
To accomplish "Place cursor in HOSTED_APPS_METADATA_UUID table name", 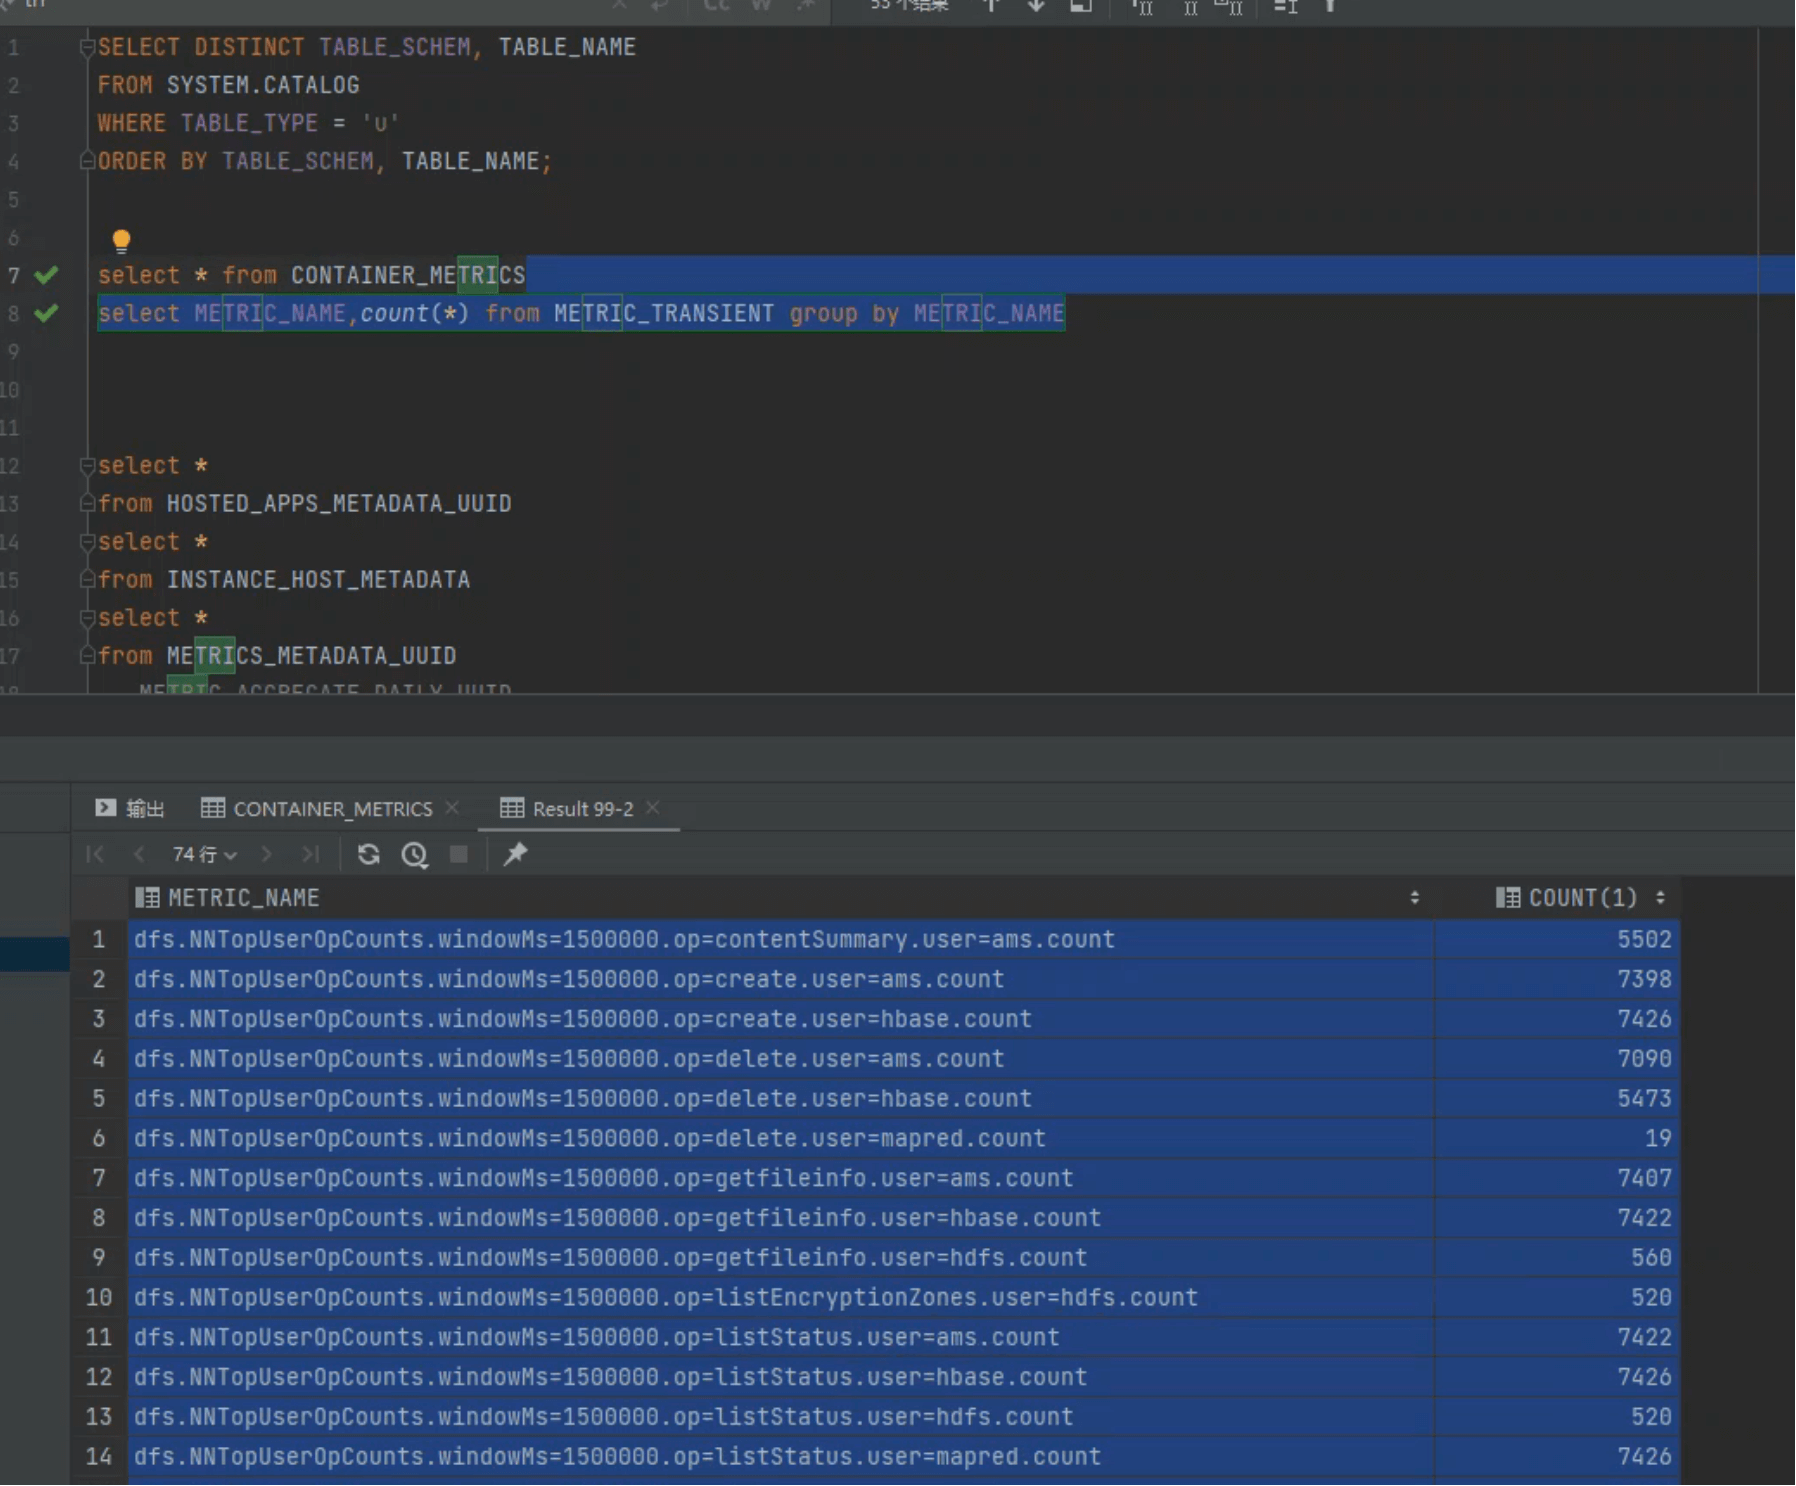I will tap(339, 504).
